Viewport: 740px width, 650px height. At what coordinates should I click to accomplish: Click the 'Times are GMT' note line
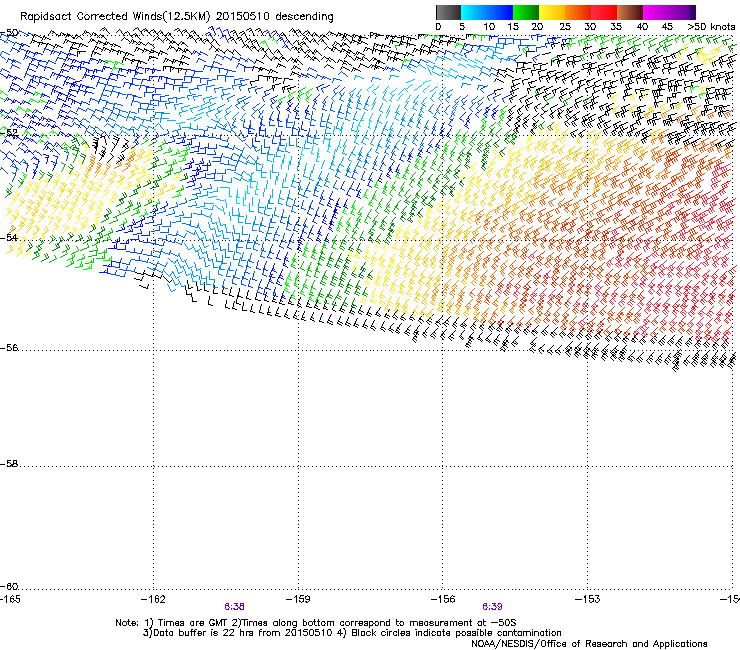[316, 623]
